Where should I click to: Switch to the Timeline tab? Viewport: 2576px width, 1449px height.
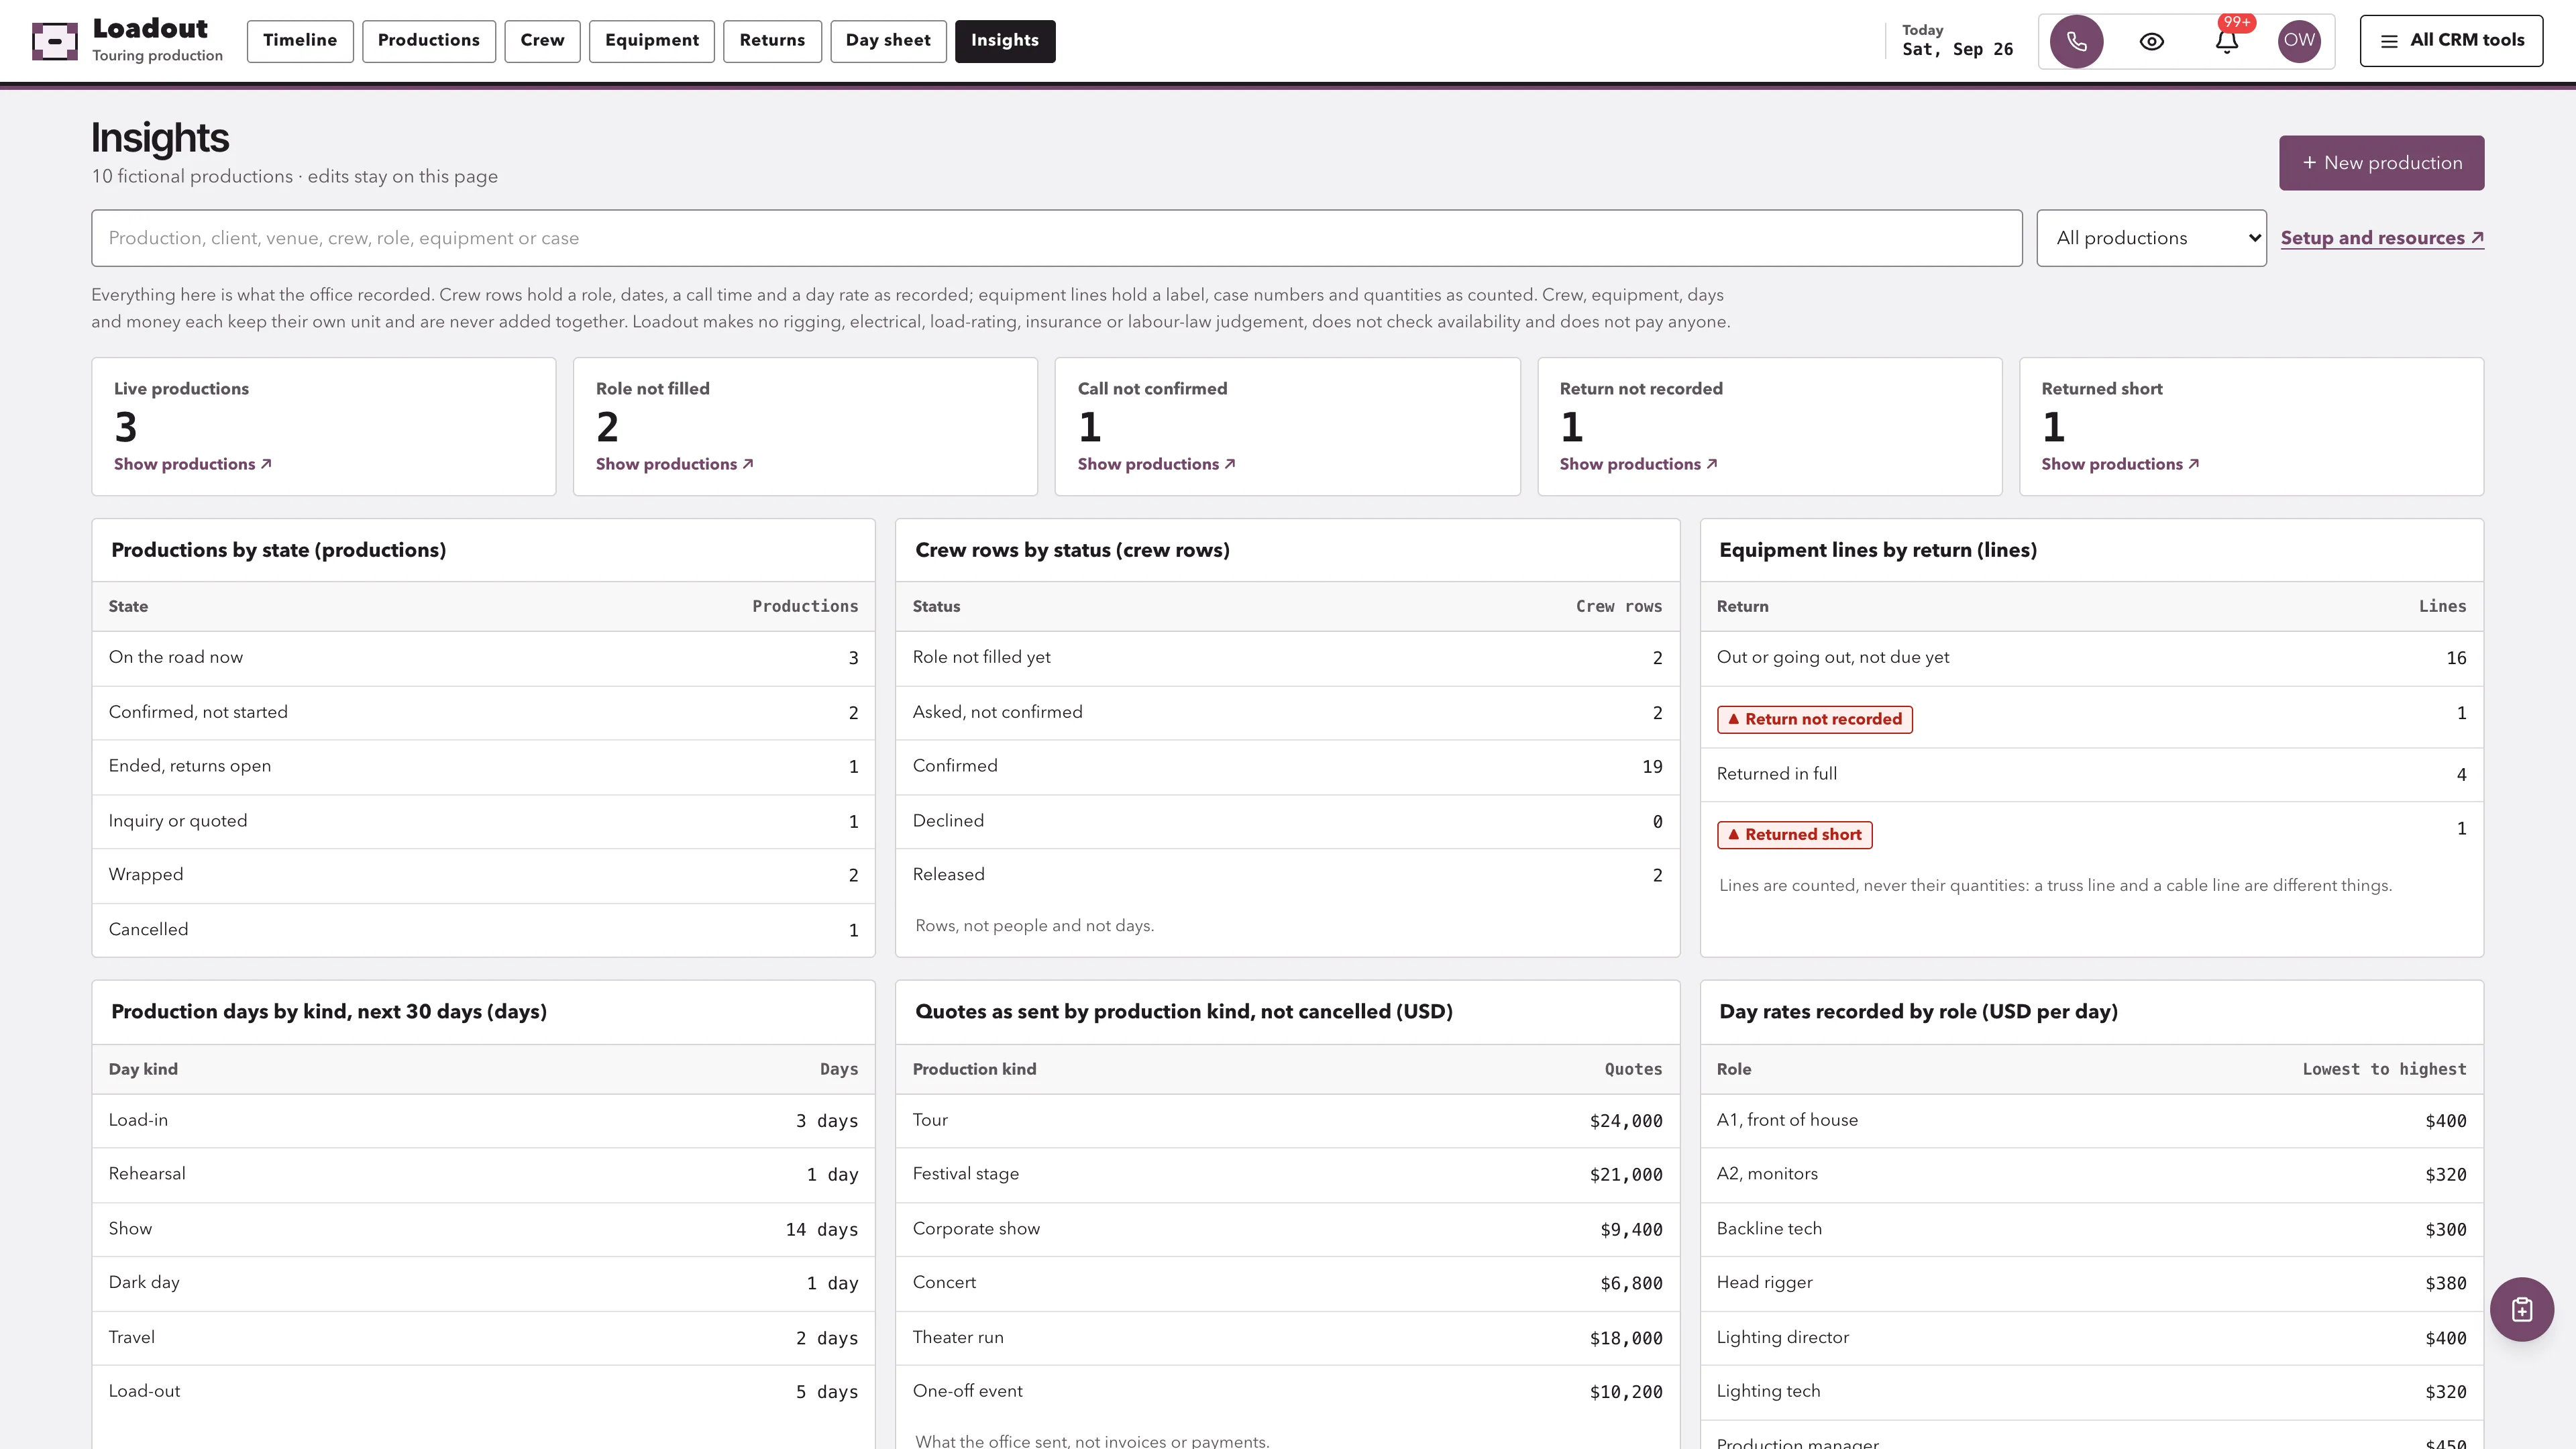coord(300,41)
